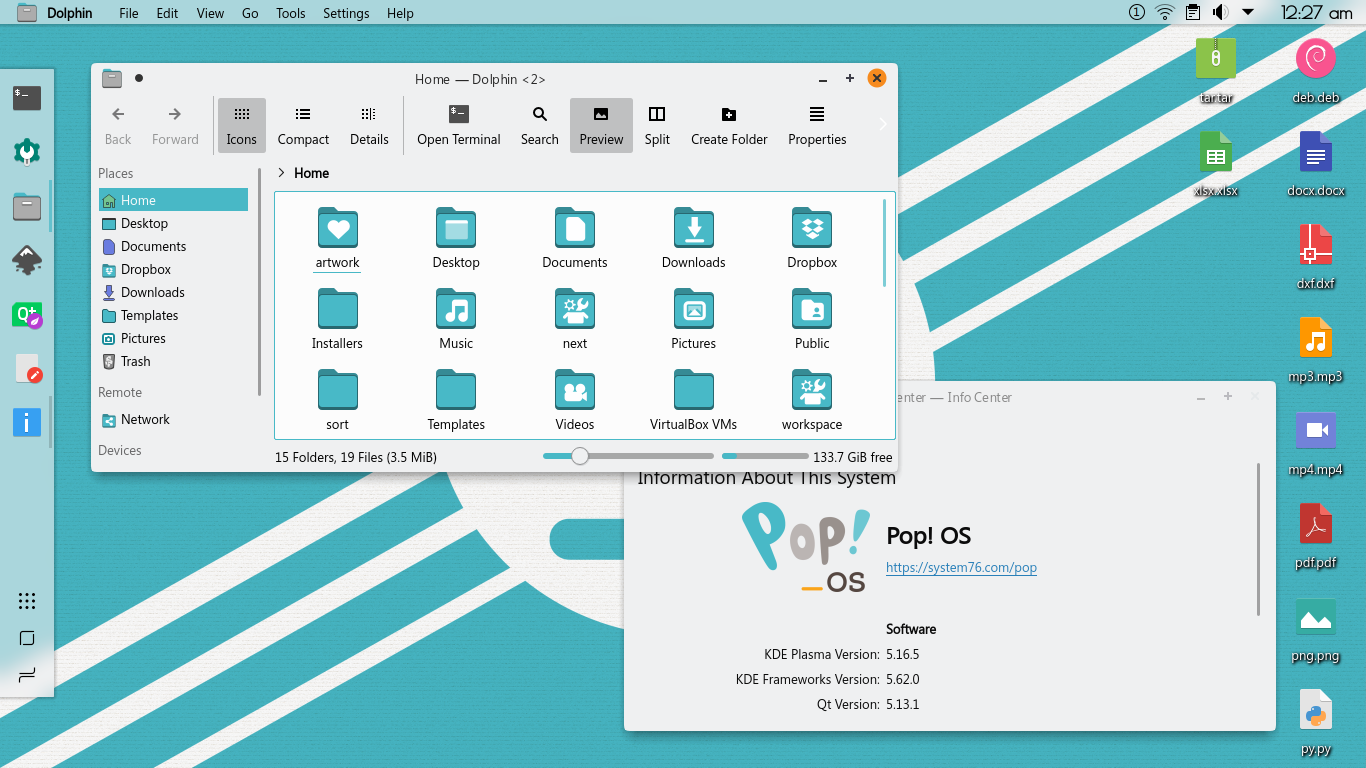Select the Desktop folder in file view
Screen dimensions: 1366x768
click(456, 238)
